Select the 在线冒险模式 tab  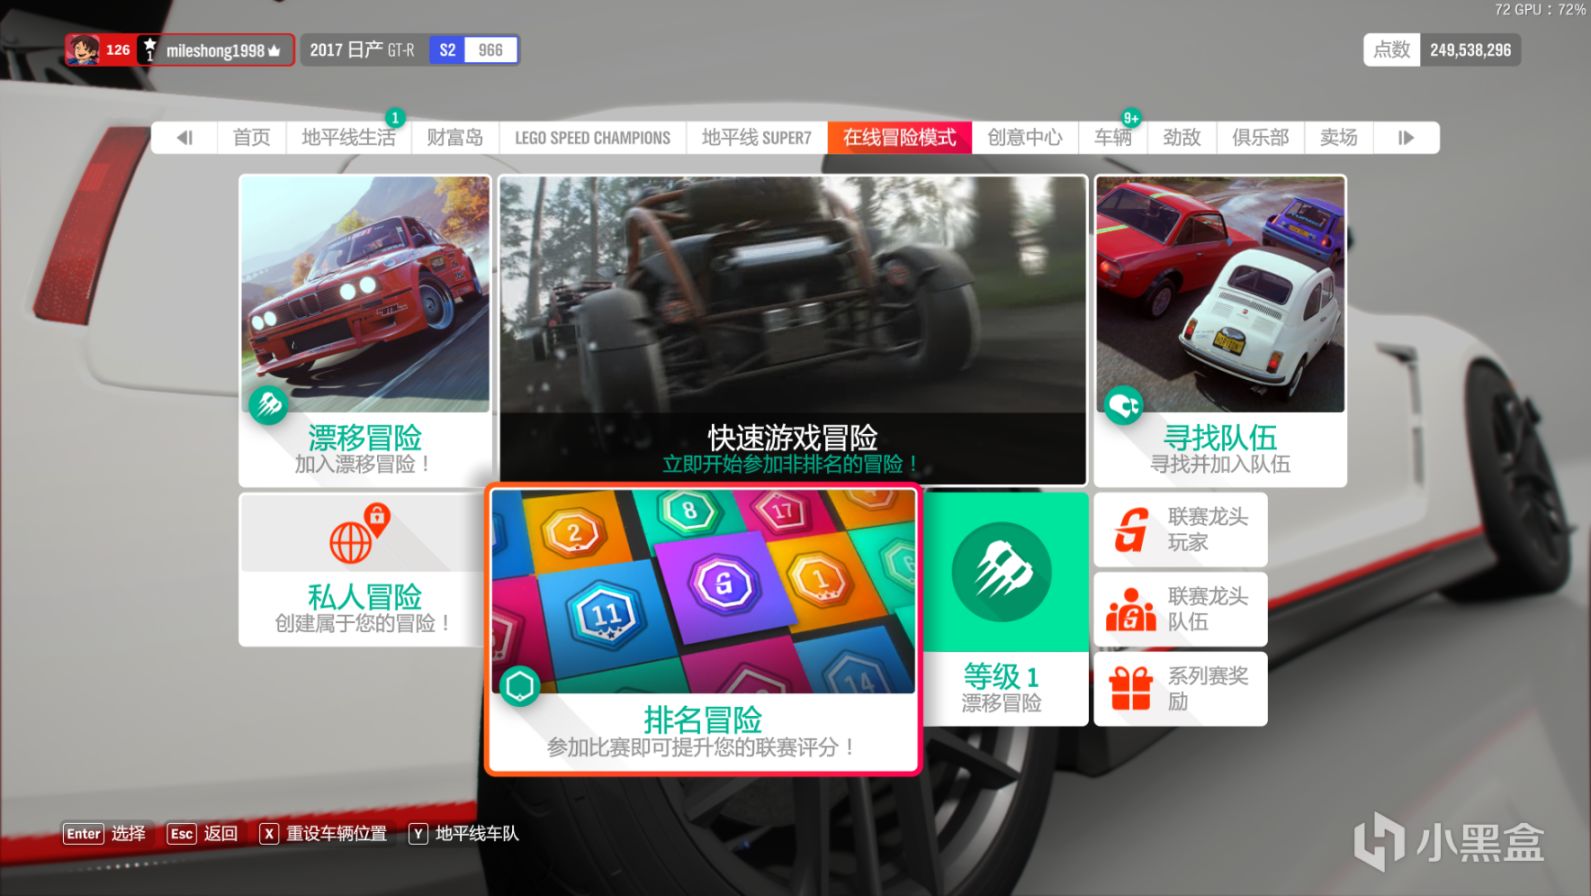click(899, 138)
